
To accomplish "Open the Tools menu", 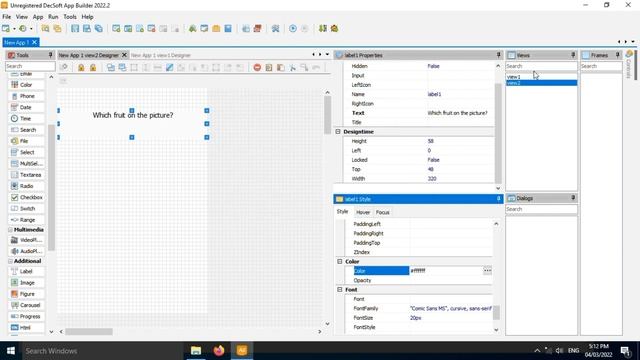I will point(70,17).
